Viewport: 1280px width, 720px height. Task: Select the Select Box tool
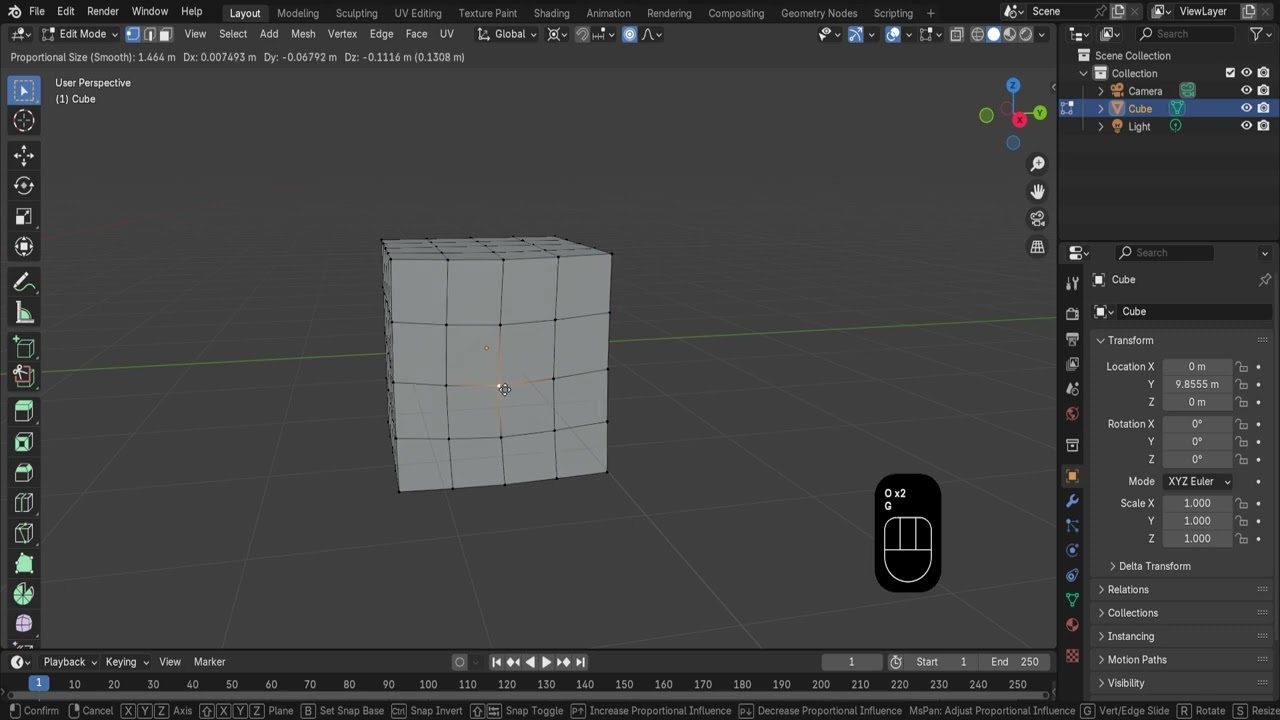pyautogui.click(x=24, y=90)
